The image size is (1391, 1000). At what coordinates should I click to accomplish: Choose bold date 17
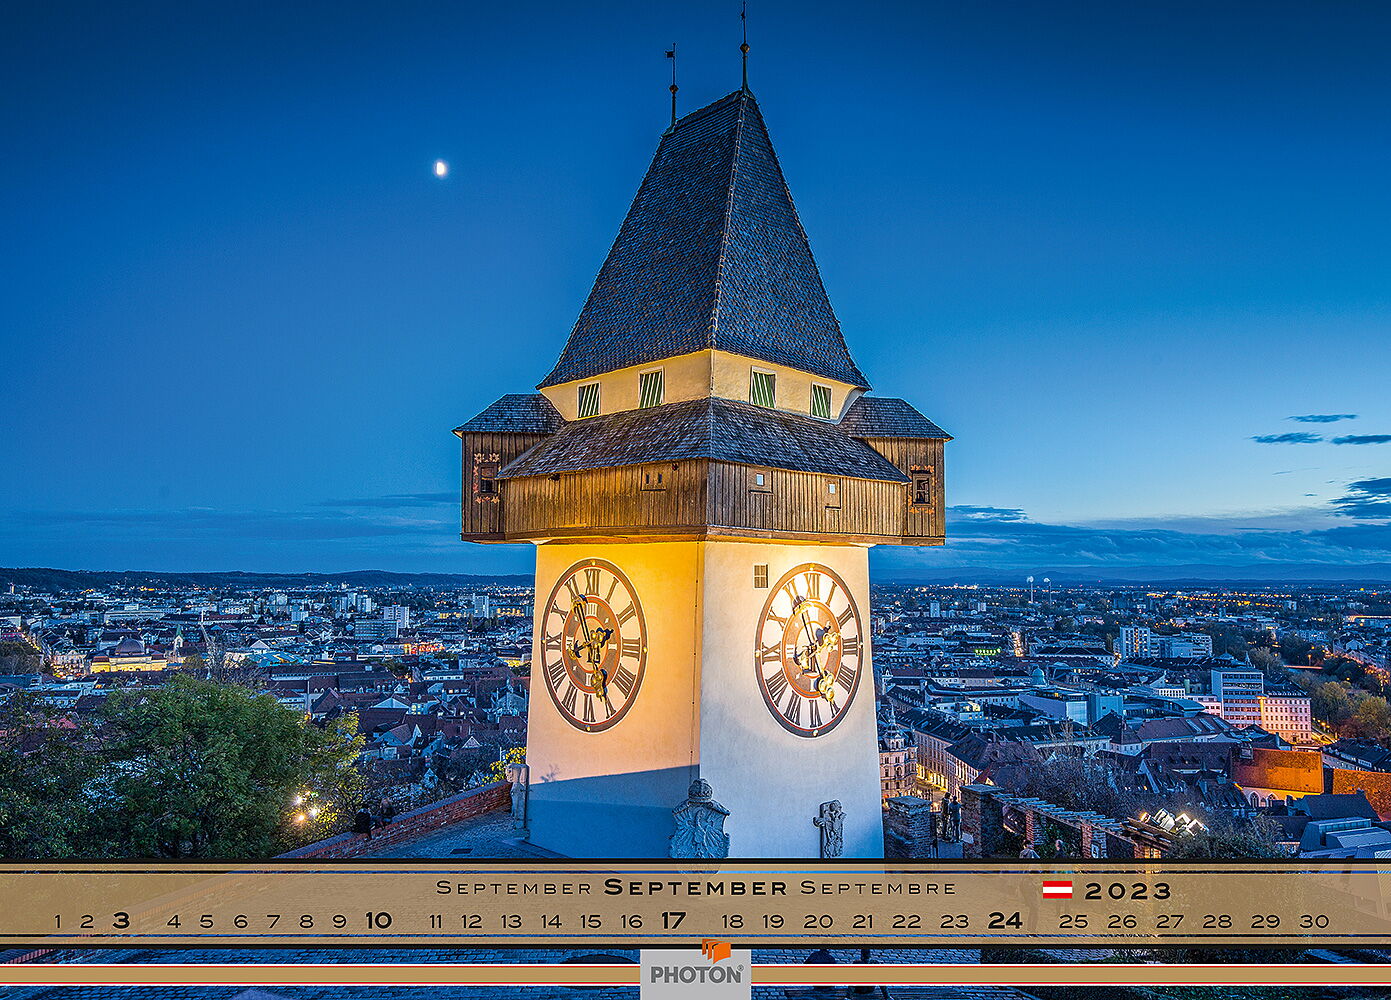[x=673, y=921]
